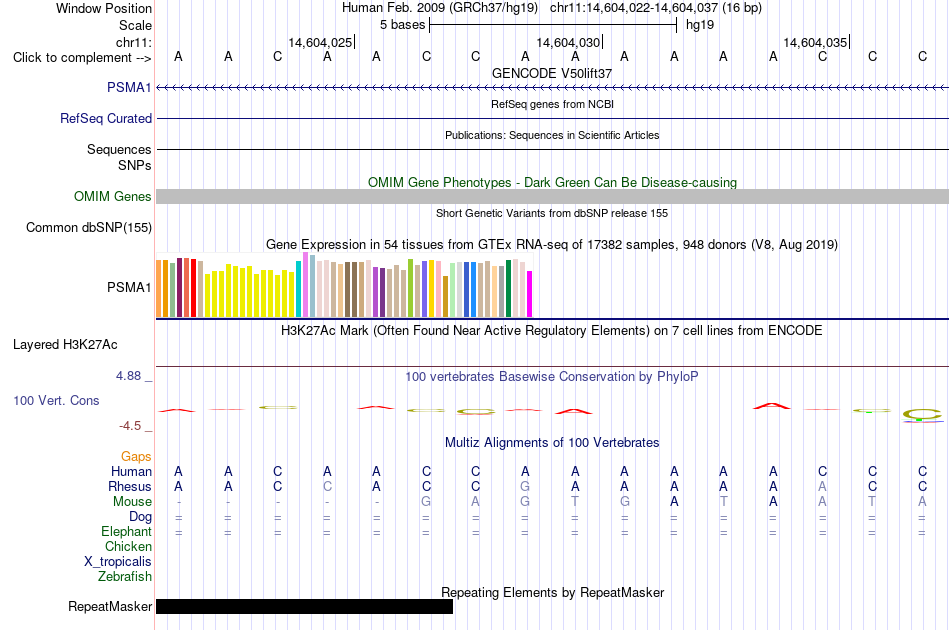Screen dimensions: 950x630
Task: Click the 'Human Feb. 2009 (GRCh37/hg19)' assembly text
Action: [x=440, y=8]
